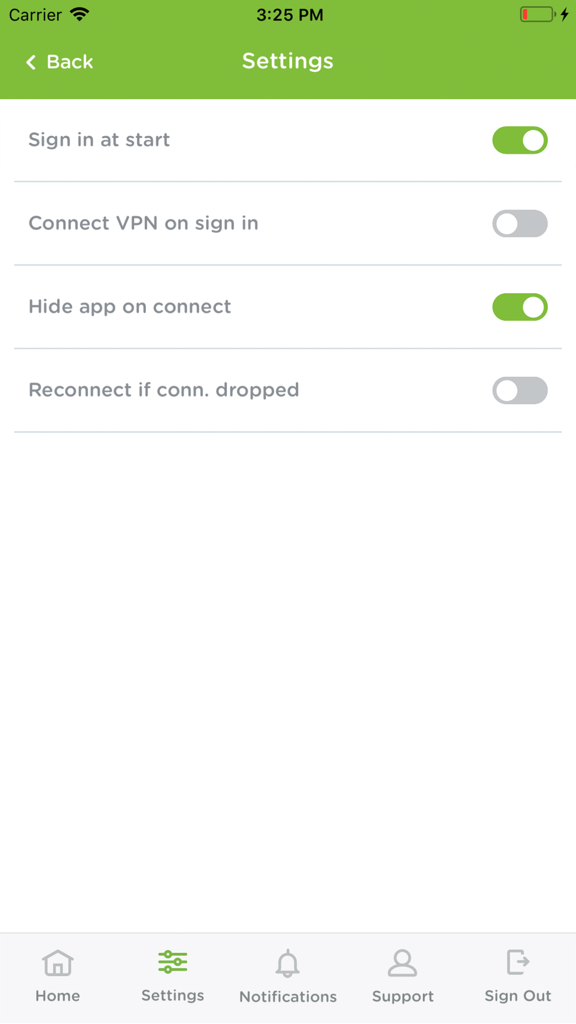The height and width of the screenshot is (1024, 576).
Task: Tap the Notifications tab label
Action: 288,996
